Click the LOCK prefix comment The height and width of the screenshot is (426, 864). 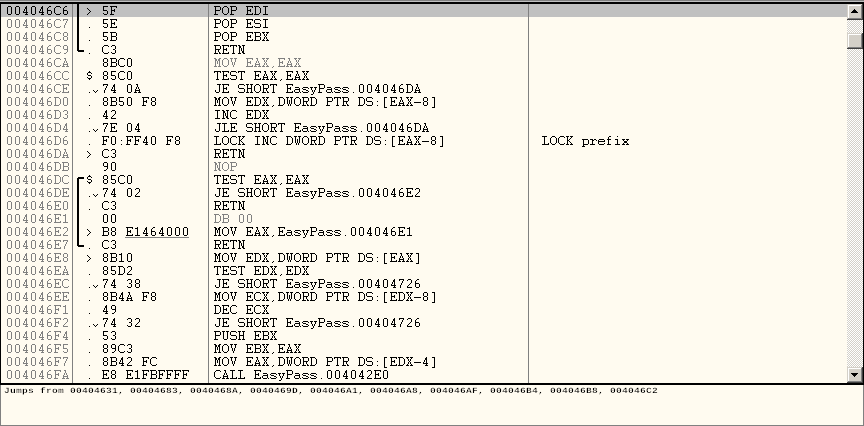(x=585, y=141)
